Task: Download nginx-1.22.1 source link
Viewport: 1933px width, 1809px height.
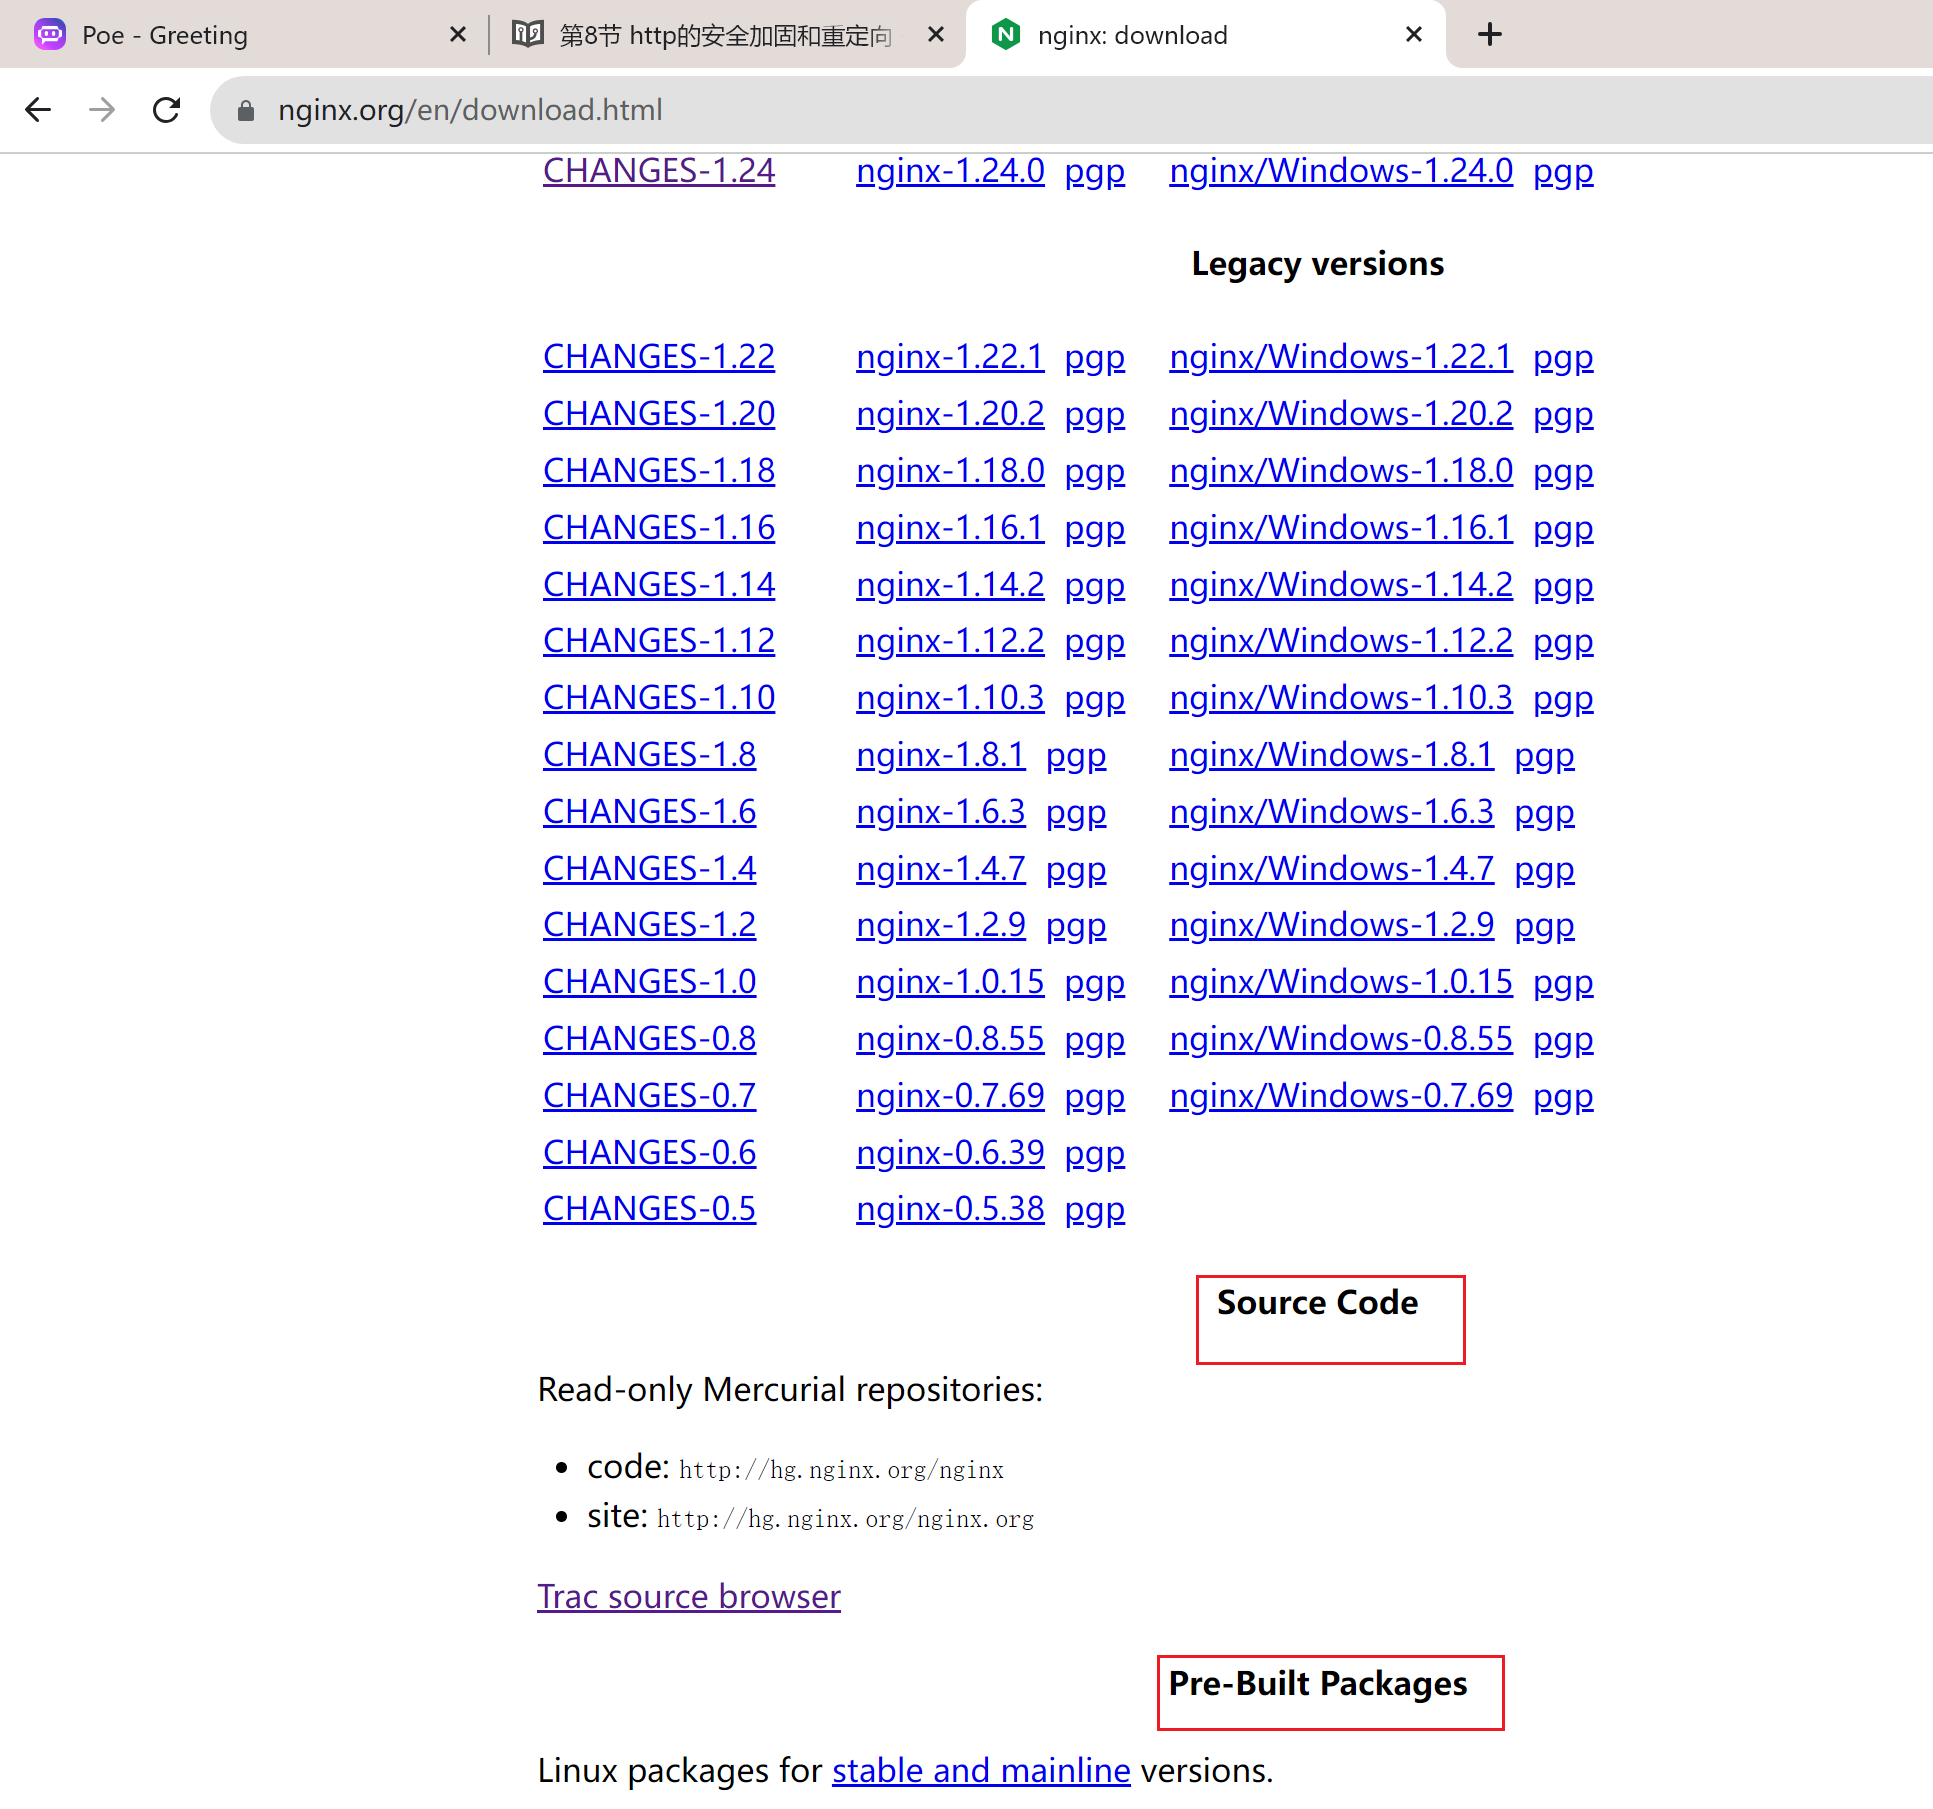Action: coord(949,356)
